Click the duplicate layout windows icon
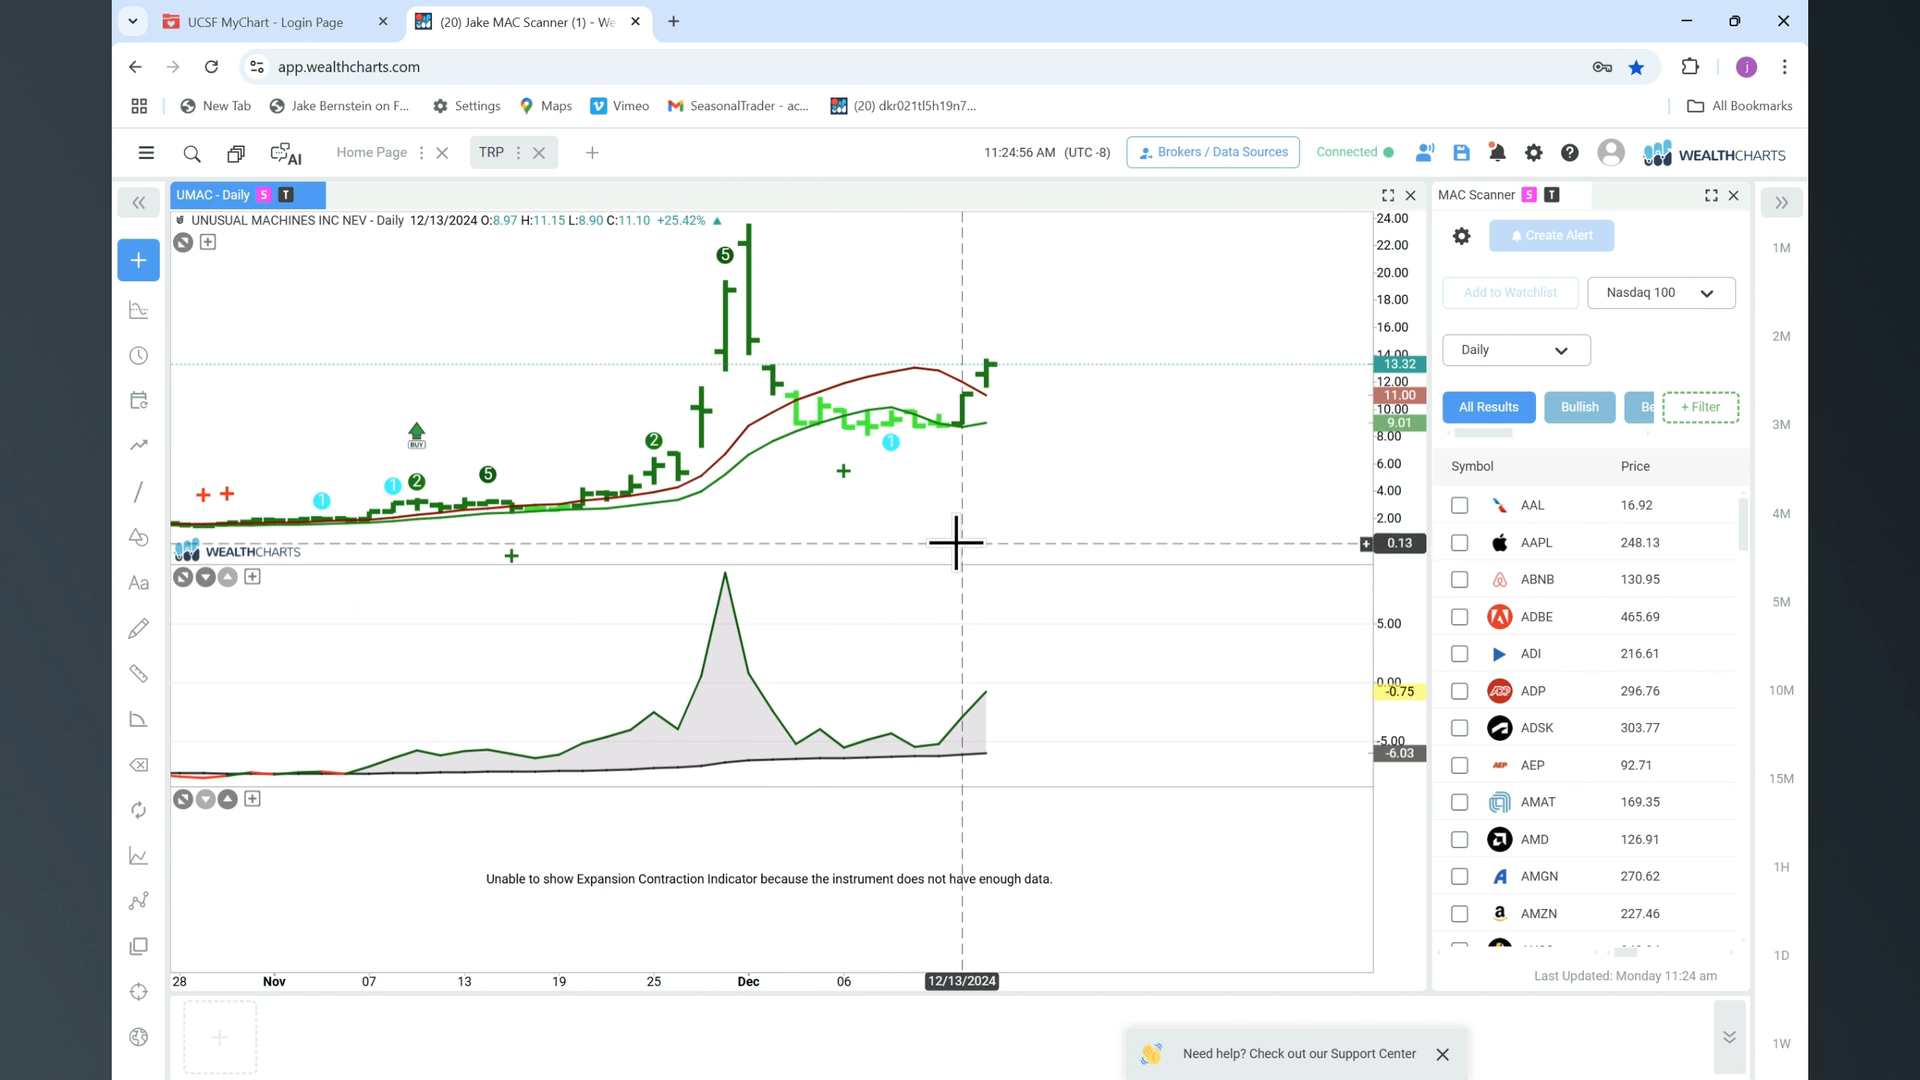This screenshot has height=1080, width=1920. coord(236,153)
